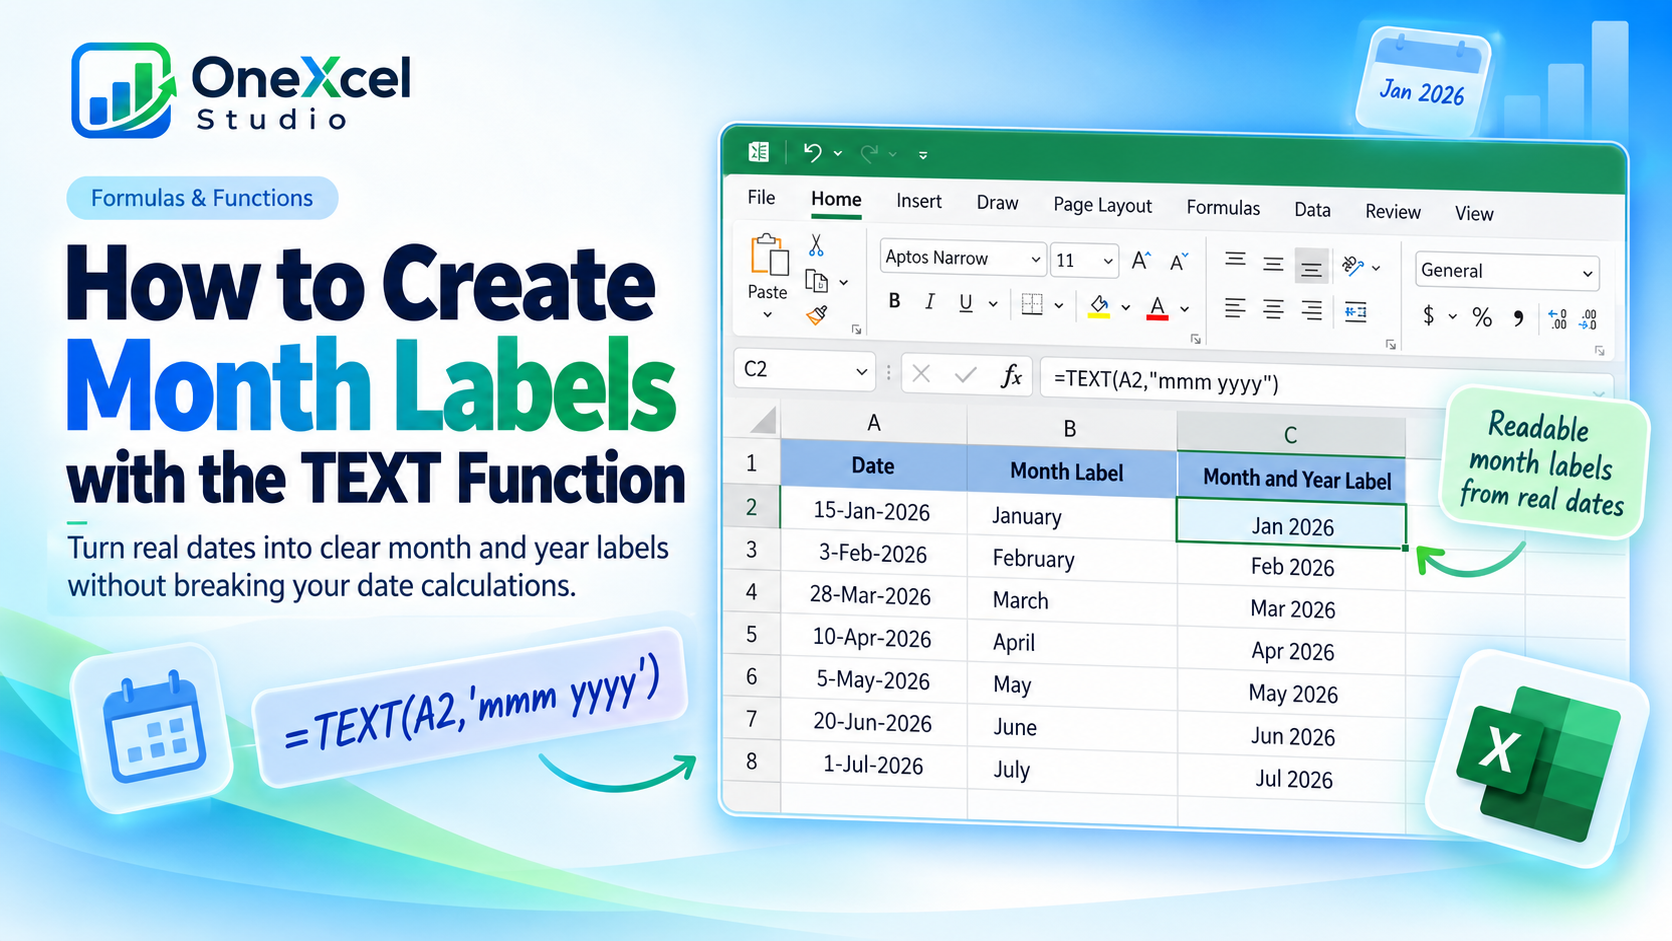Click the dollar Accounting Format icon

click(x=1428, y=315)
